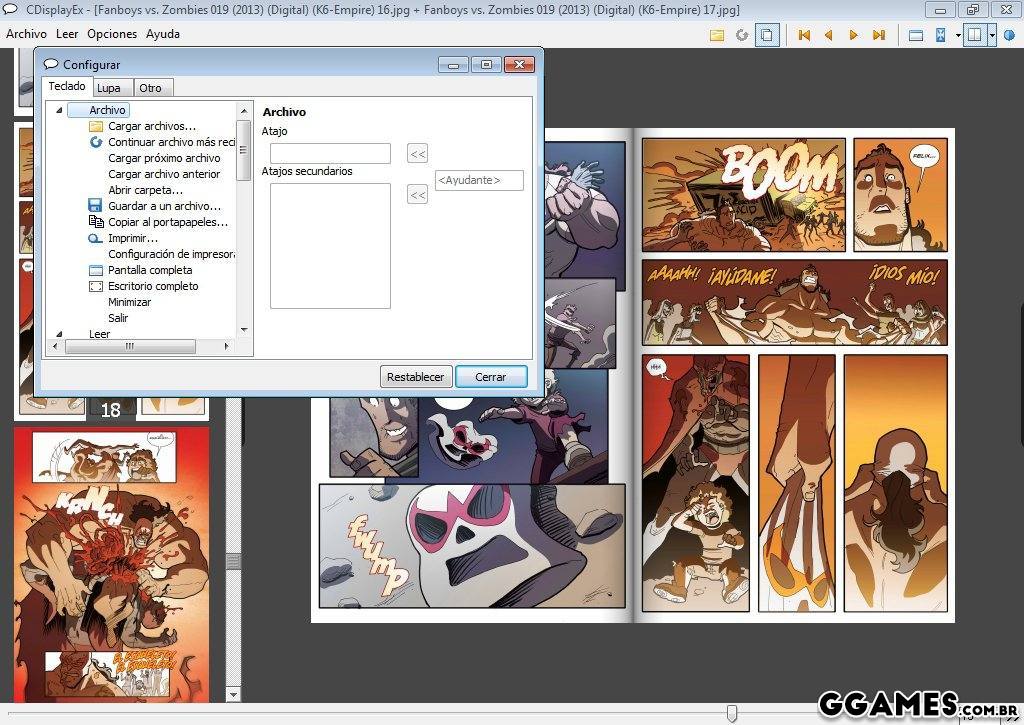The width and height of the screenshot is (1024, 725).
Task: Click the gray reload arrow toolbar icon
Action: (742, 35)
